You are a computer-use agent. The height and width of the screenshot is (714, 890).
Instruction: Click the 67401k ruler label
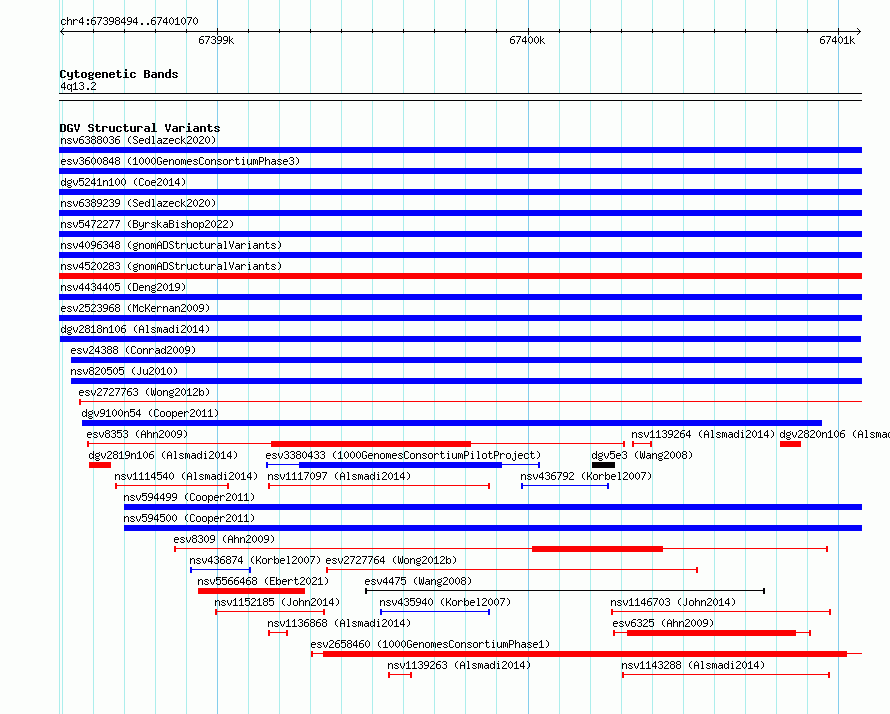click(837, 40)
